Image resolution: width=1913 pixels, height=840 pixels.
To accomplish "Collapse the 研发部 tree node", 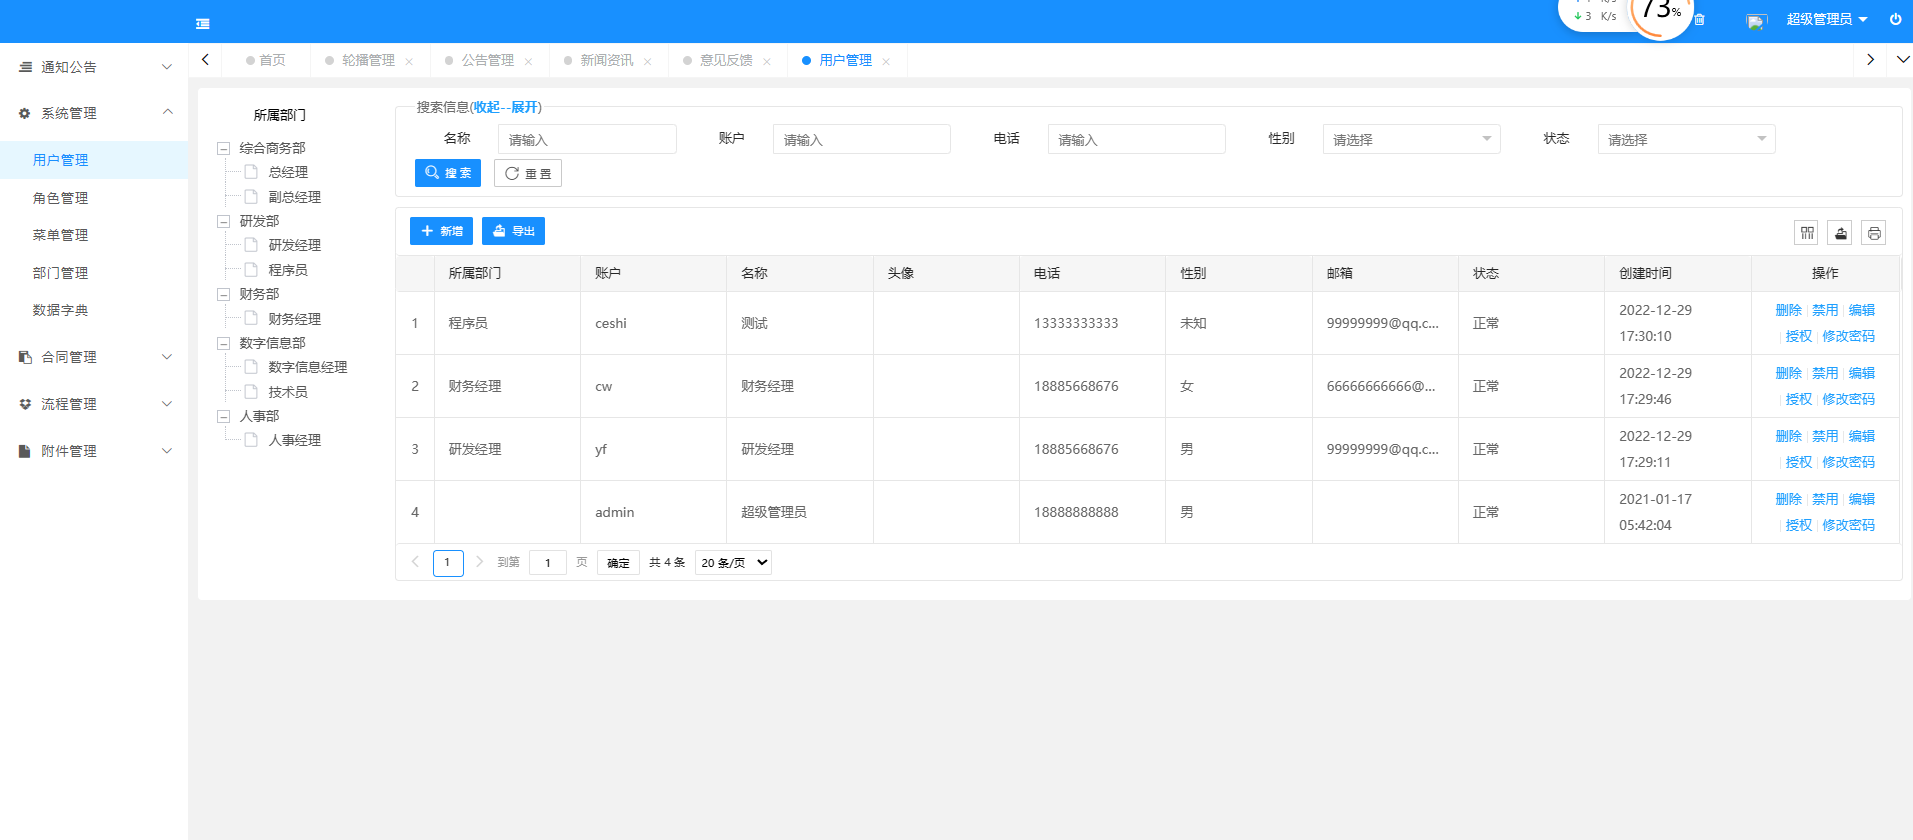I will pos(224,221).
